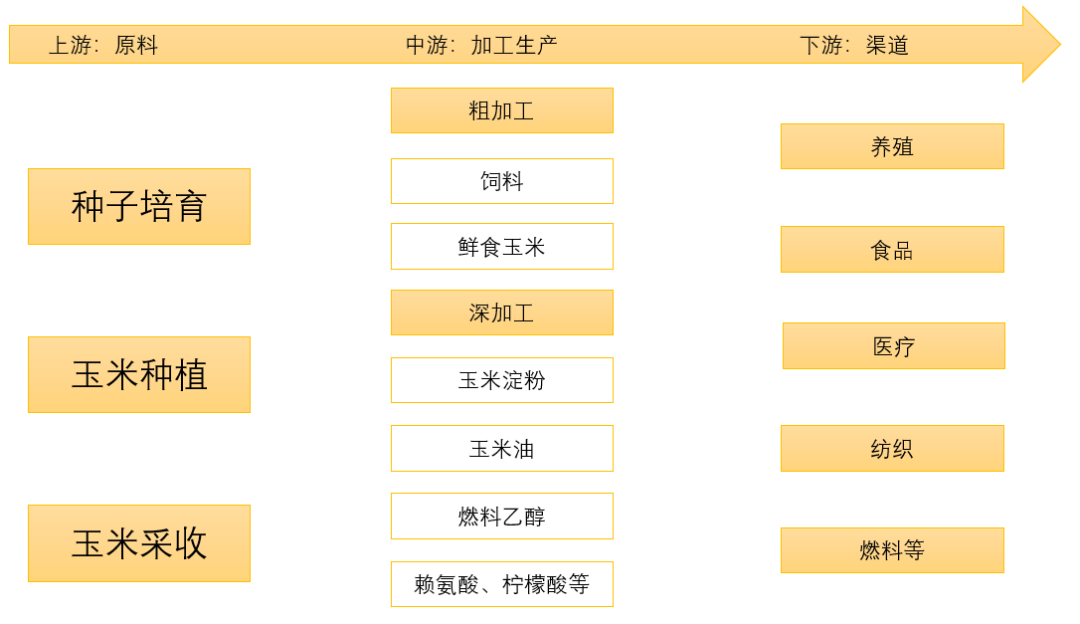Select the 鲜食玉米 box
The width and height of the screenshot is (1080, 624).
click(x=501, y=246)
